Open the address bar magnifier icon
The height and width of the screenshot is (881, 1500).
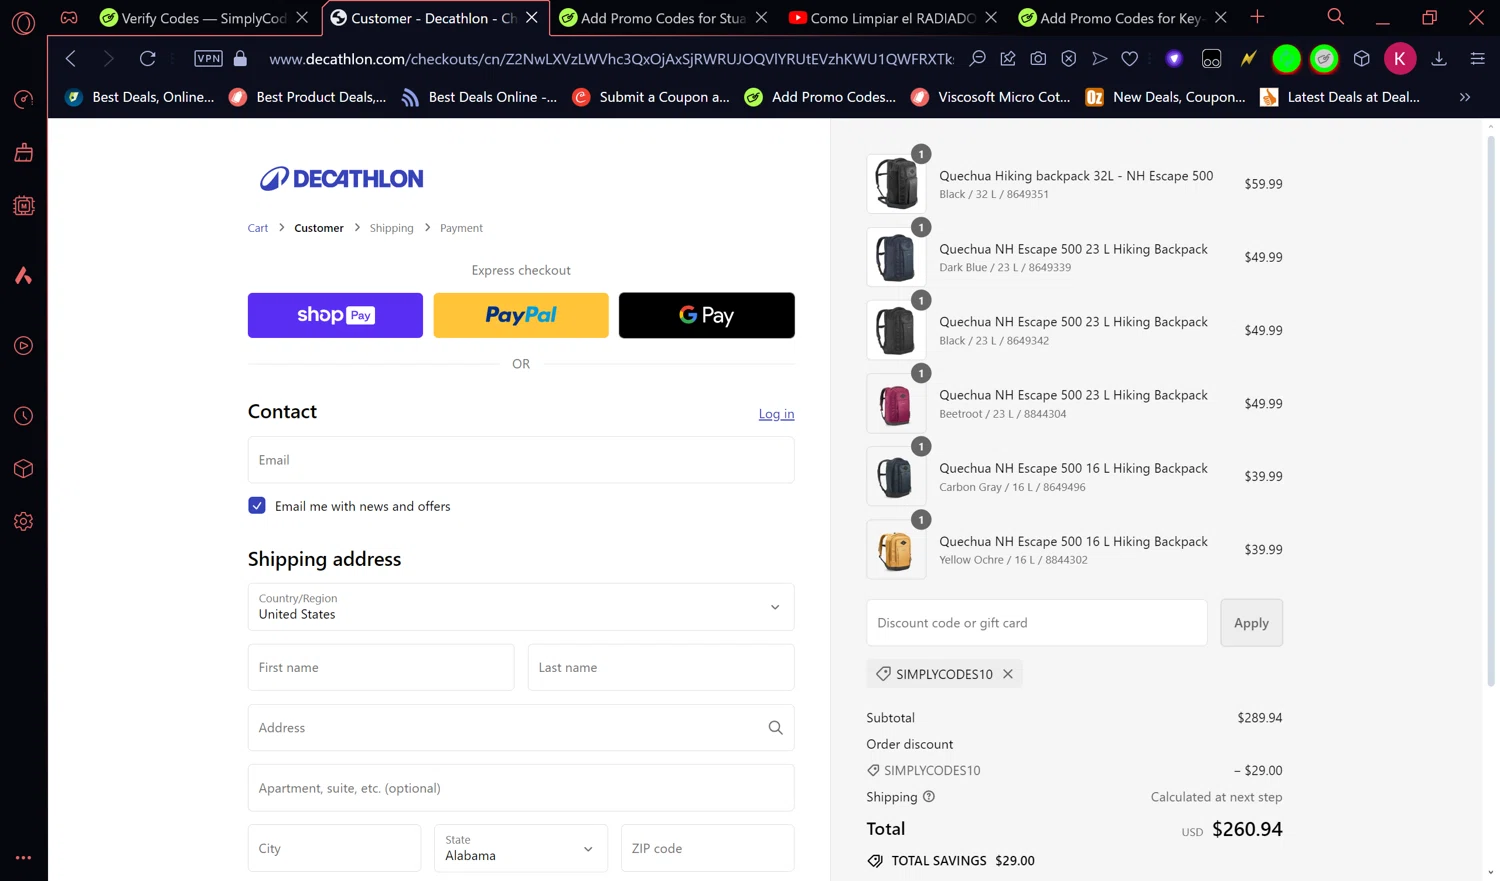[978, 59]
